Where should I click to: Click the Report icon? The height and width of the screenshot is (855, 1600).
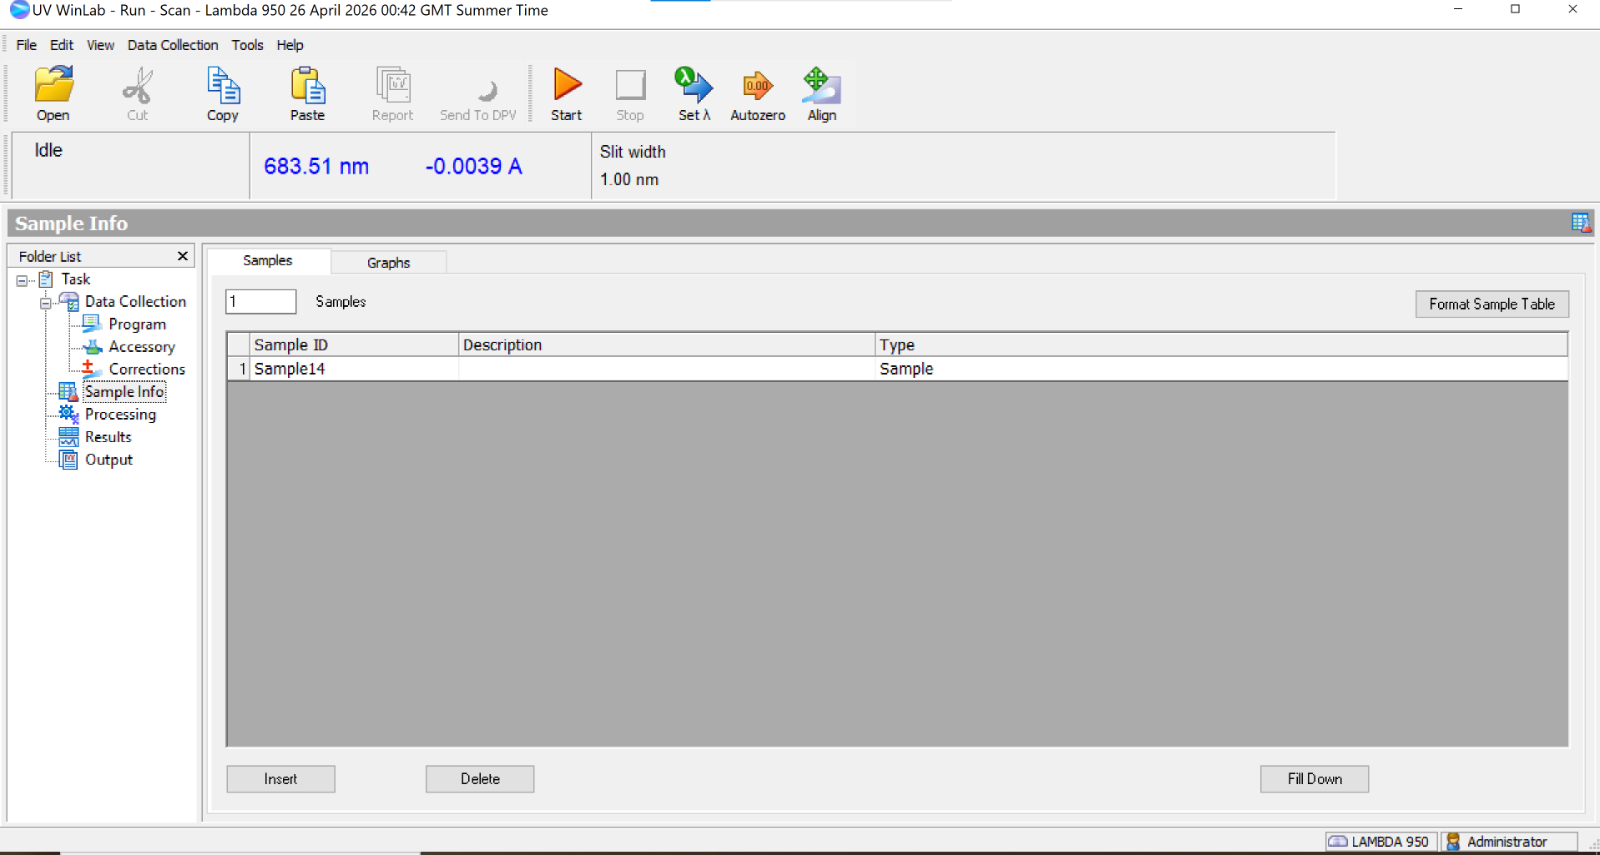pos(393,85)
